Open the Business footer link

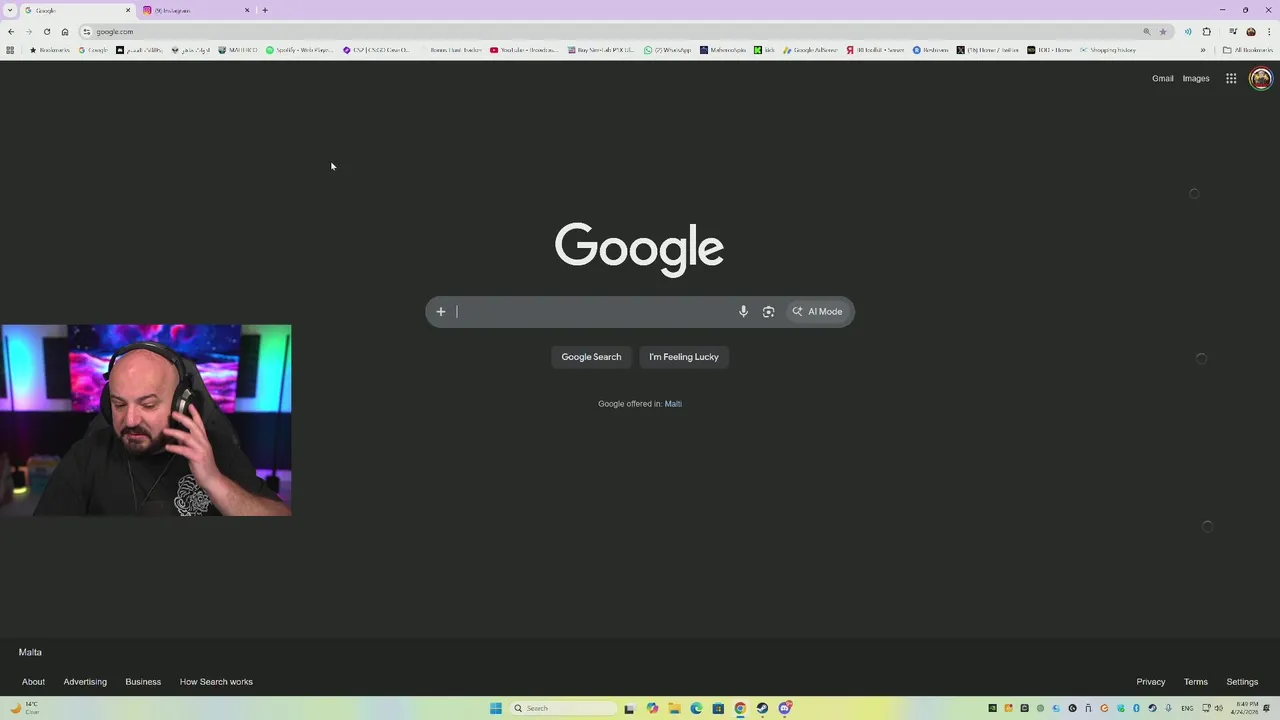[143, 682]
